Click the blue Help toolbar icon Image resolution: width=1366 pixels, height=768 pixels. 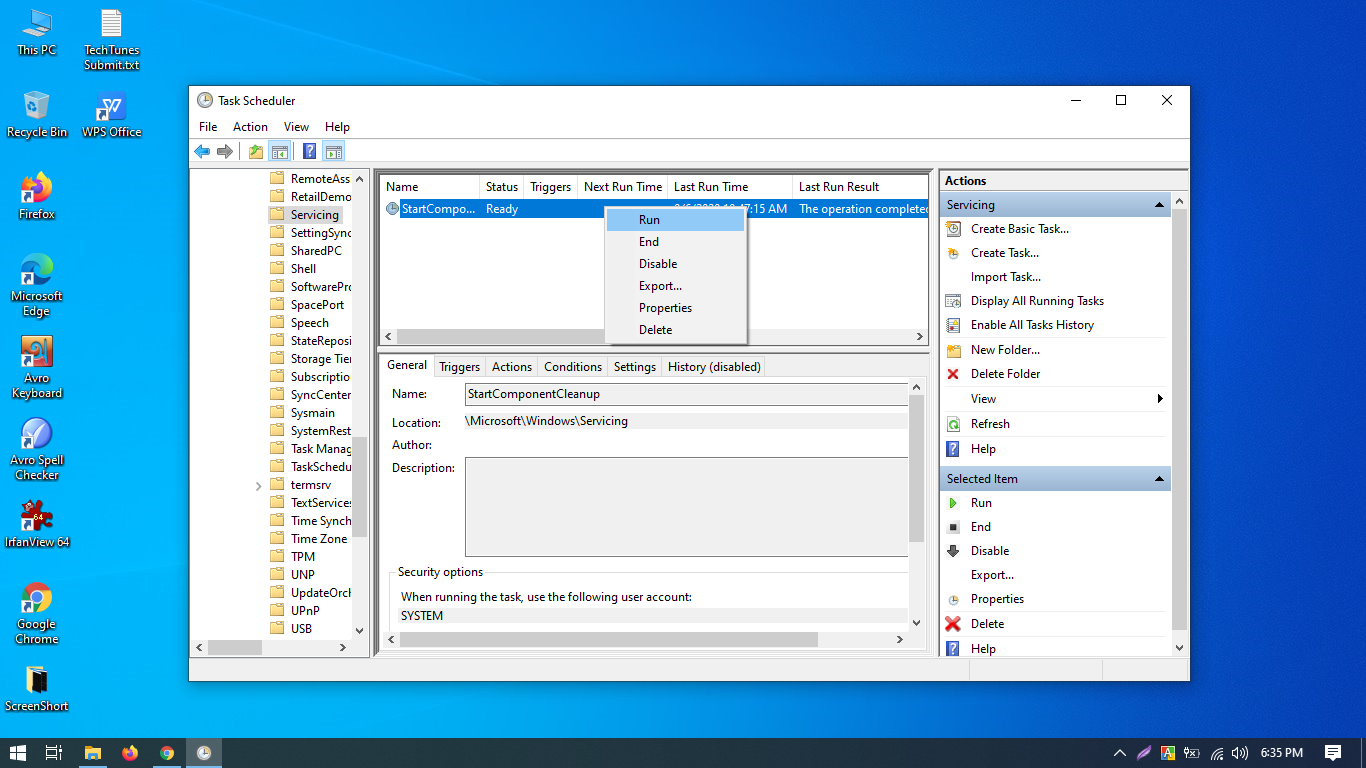click(310, 151)
